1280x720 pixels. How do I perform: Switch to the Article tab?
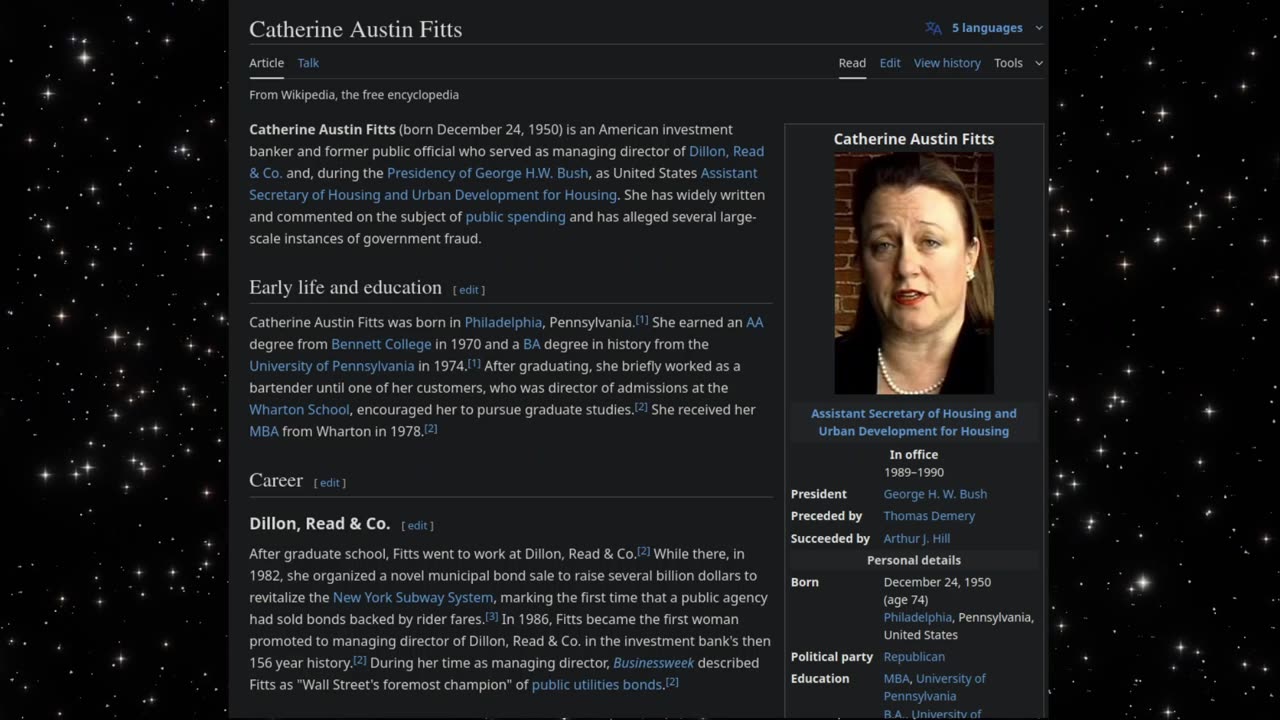267,63
